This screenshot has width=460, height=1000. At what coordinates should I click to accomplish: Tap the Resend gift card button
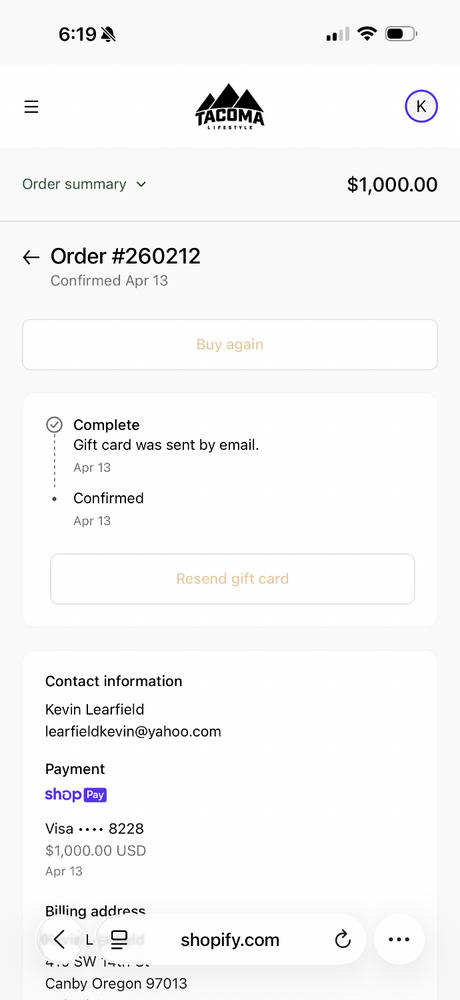[x=232, y=578]
